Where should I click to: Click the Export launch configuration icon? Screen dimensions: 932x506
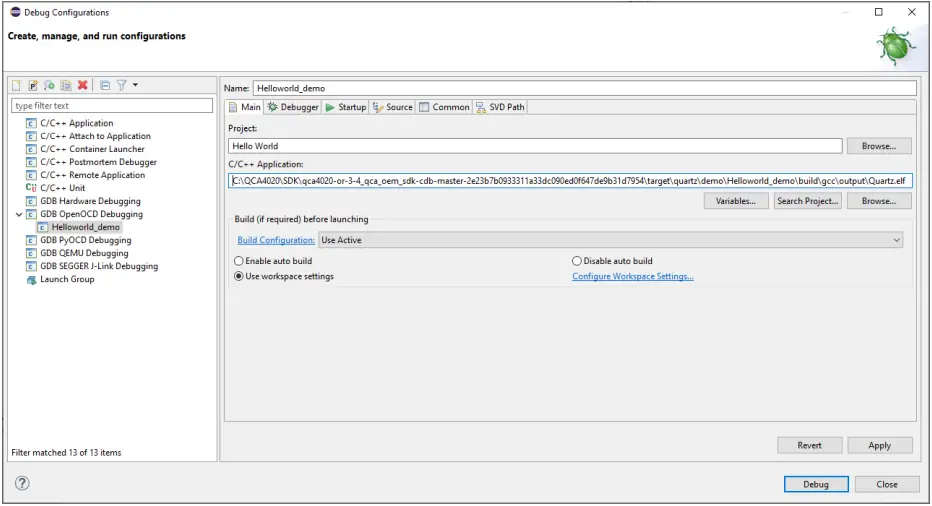49,85
